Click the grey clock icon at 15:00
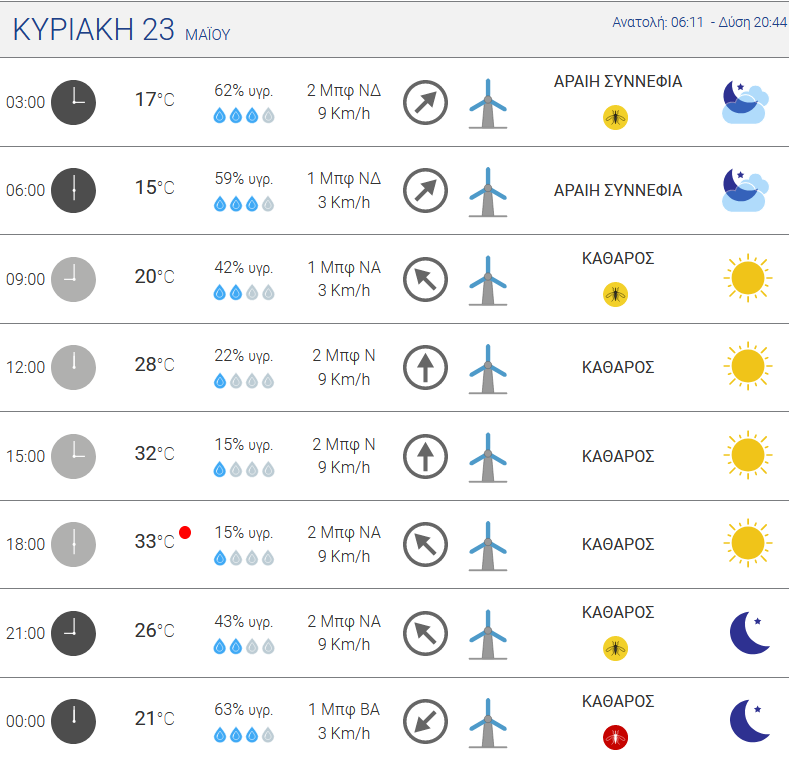789x765 pixels. (73, 456)
